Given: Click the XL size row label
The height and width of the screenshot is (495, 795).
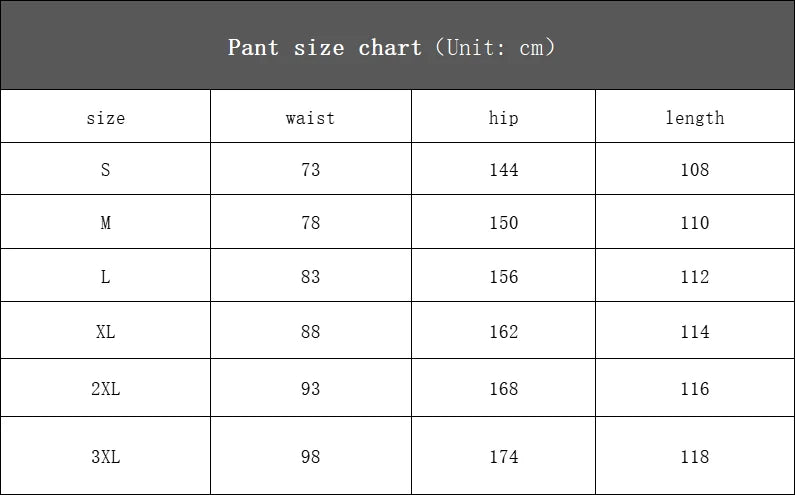Looking at the screenshot, I should click(x=106, y=332).
